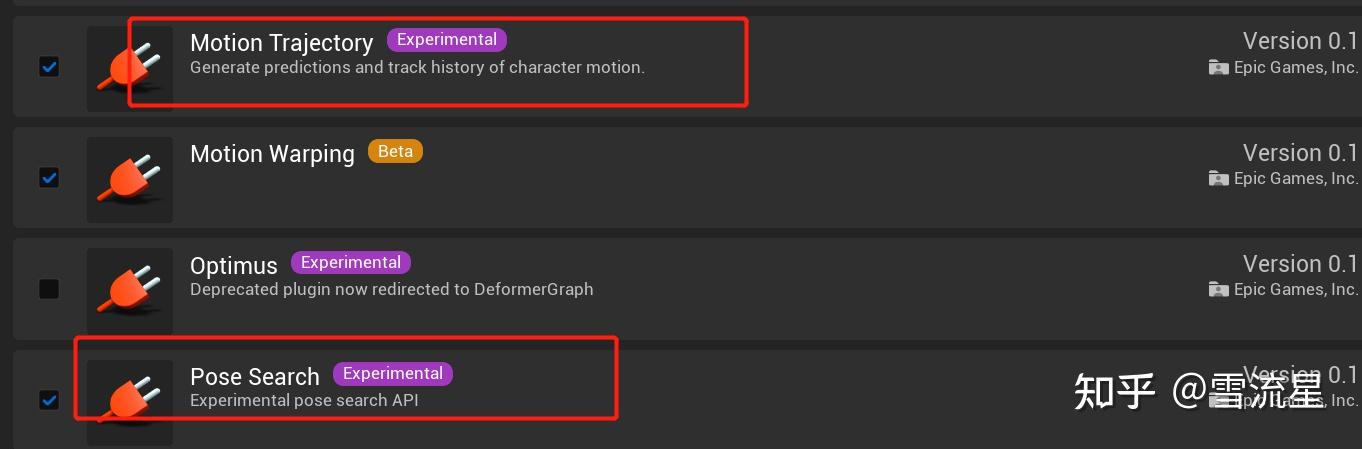Click the Epic Games folder icon for Motion Warping
Screen dimensions: 1362x449
pyautogui.click(x=1218, y=179)
